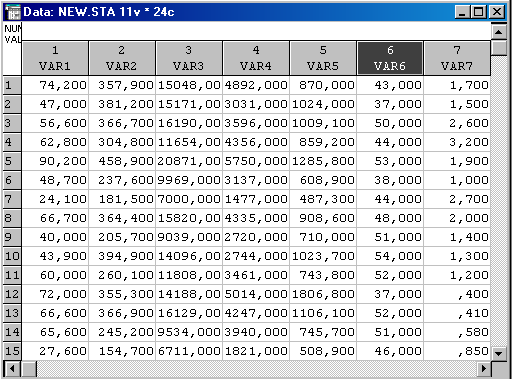
Task: Click cell value ,580 in VAR7
Action: 457,332
